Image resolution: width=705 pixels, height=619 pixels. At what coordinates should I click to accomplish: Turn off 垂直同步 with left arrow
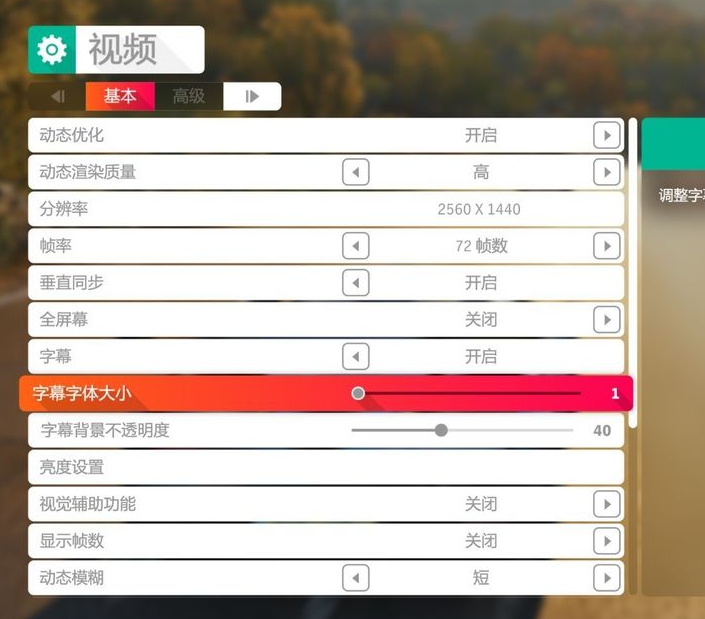pyautogui.click(x=356, y=283)
